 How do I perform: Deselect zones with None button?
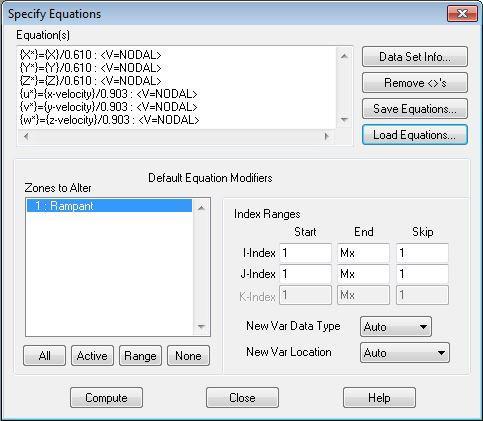[x=188, y=356]
